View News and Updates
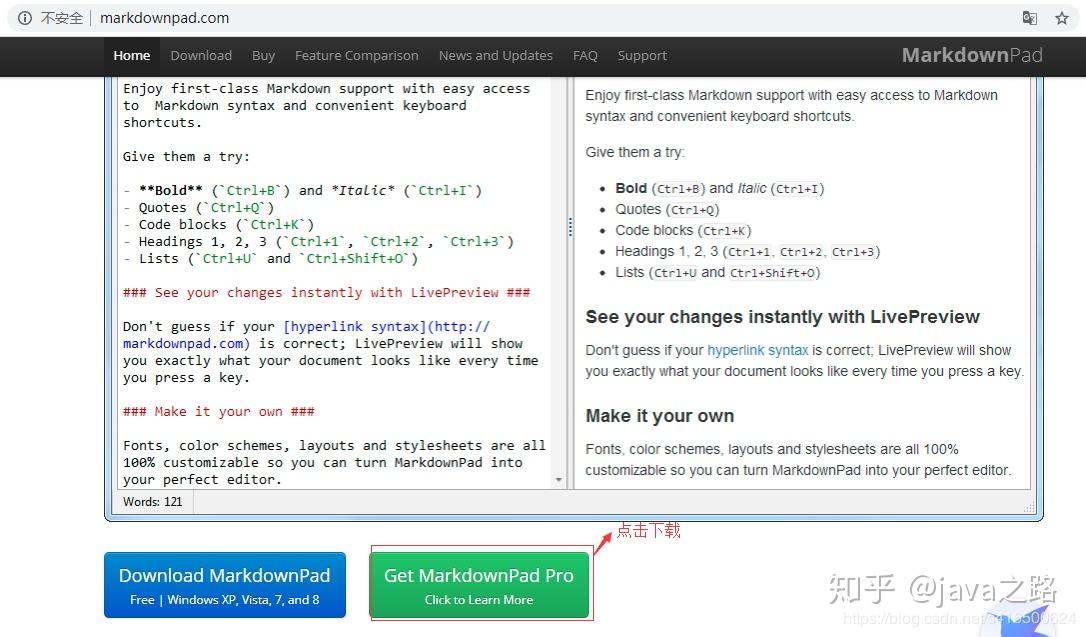The width and height of the screenshot is (1086, 637). (x=495, y=55)
